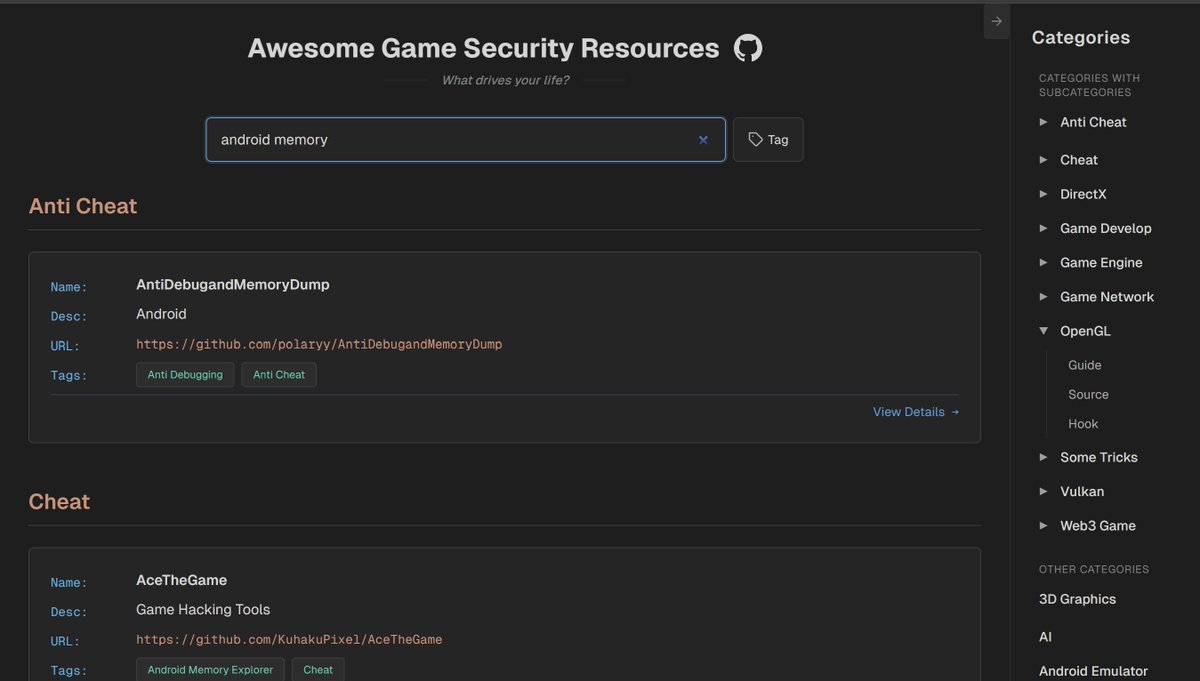Collapse the sidebar with the arrow button
Image resolution: width=1200 pixels, height=681 pixels.
point(996,21)
